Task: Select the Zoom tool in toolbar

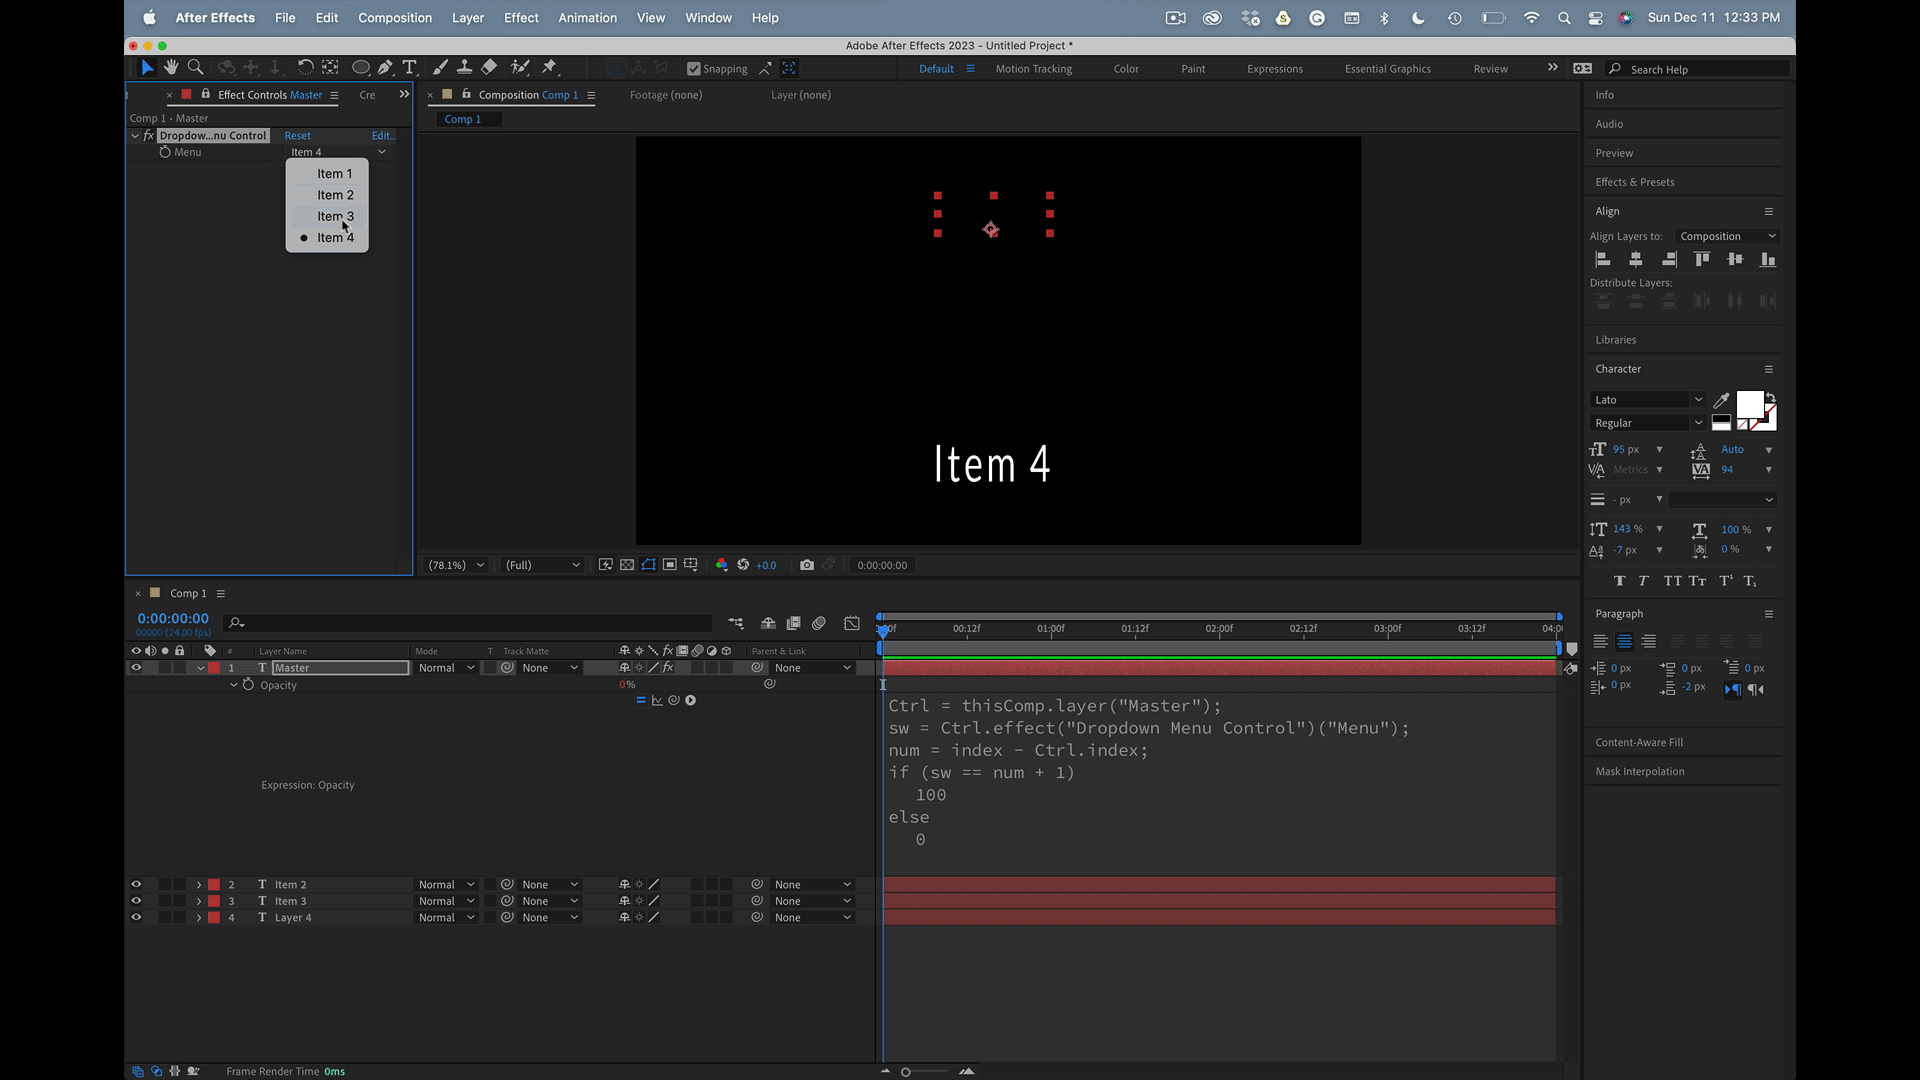Action: click(x=196, y=67)
